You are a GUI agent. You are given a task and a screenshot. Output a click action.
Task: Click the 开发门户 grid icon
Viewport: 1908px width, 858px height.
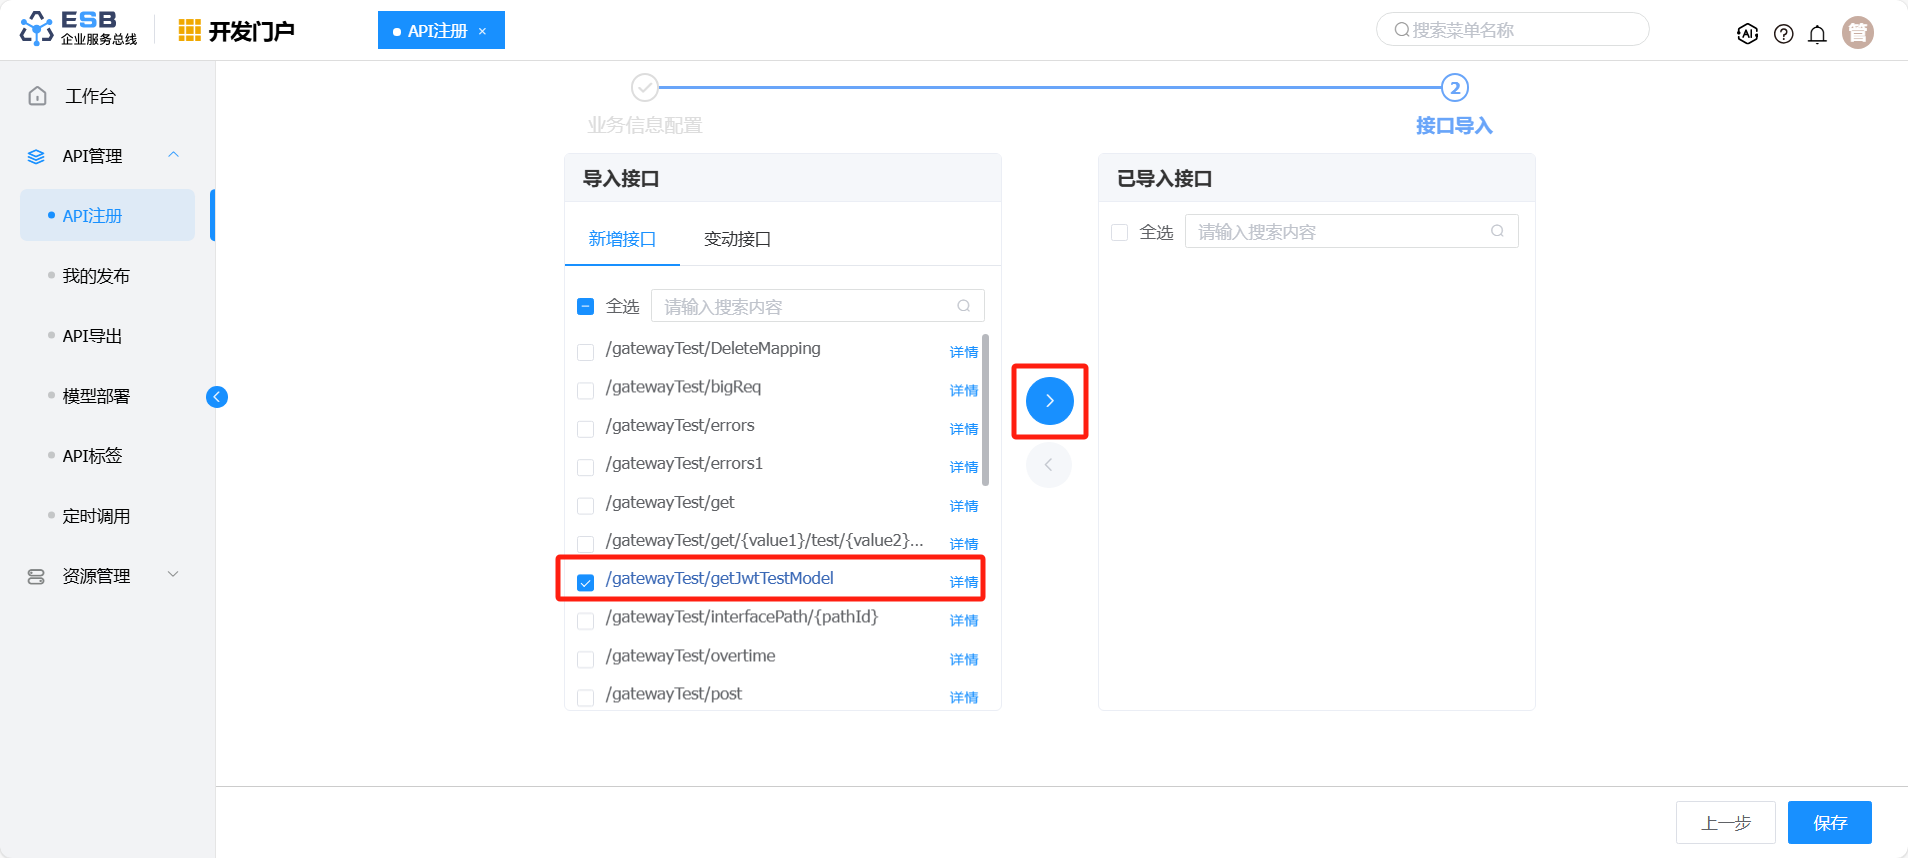click(189, 31)
